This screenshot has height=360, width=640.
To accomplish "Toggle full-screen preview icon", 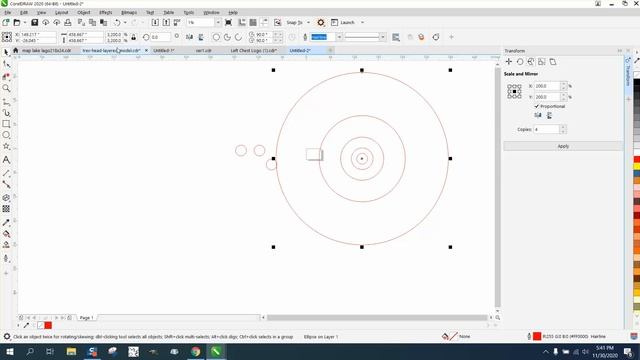I will pyautogui.click(x=229, y=22).
